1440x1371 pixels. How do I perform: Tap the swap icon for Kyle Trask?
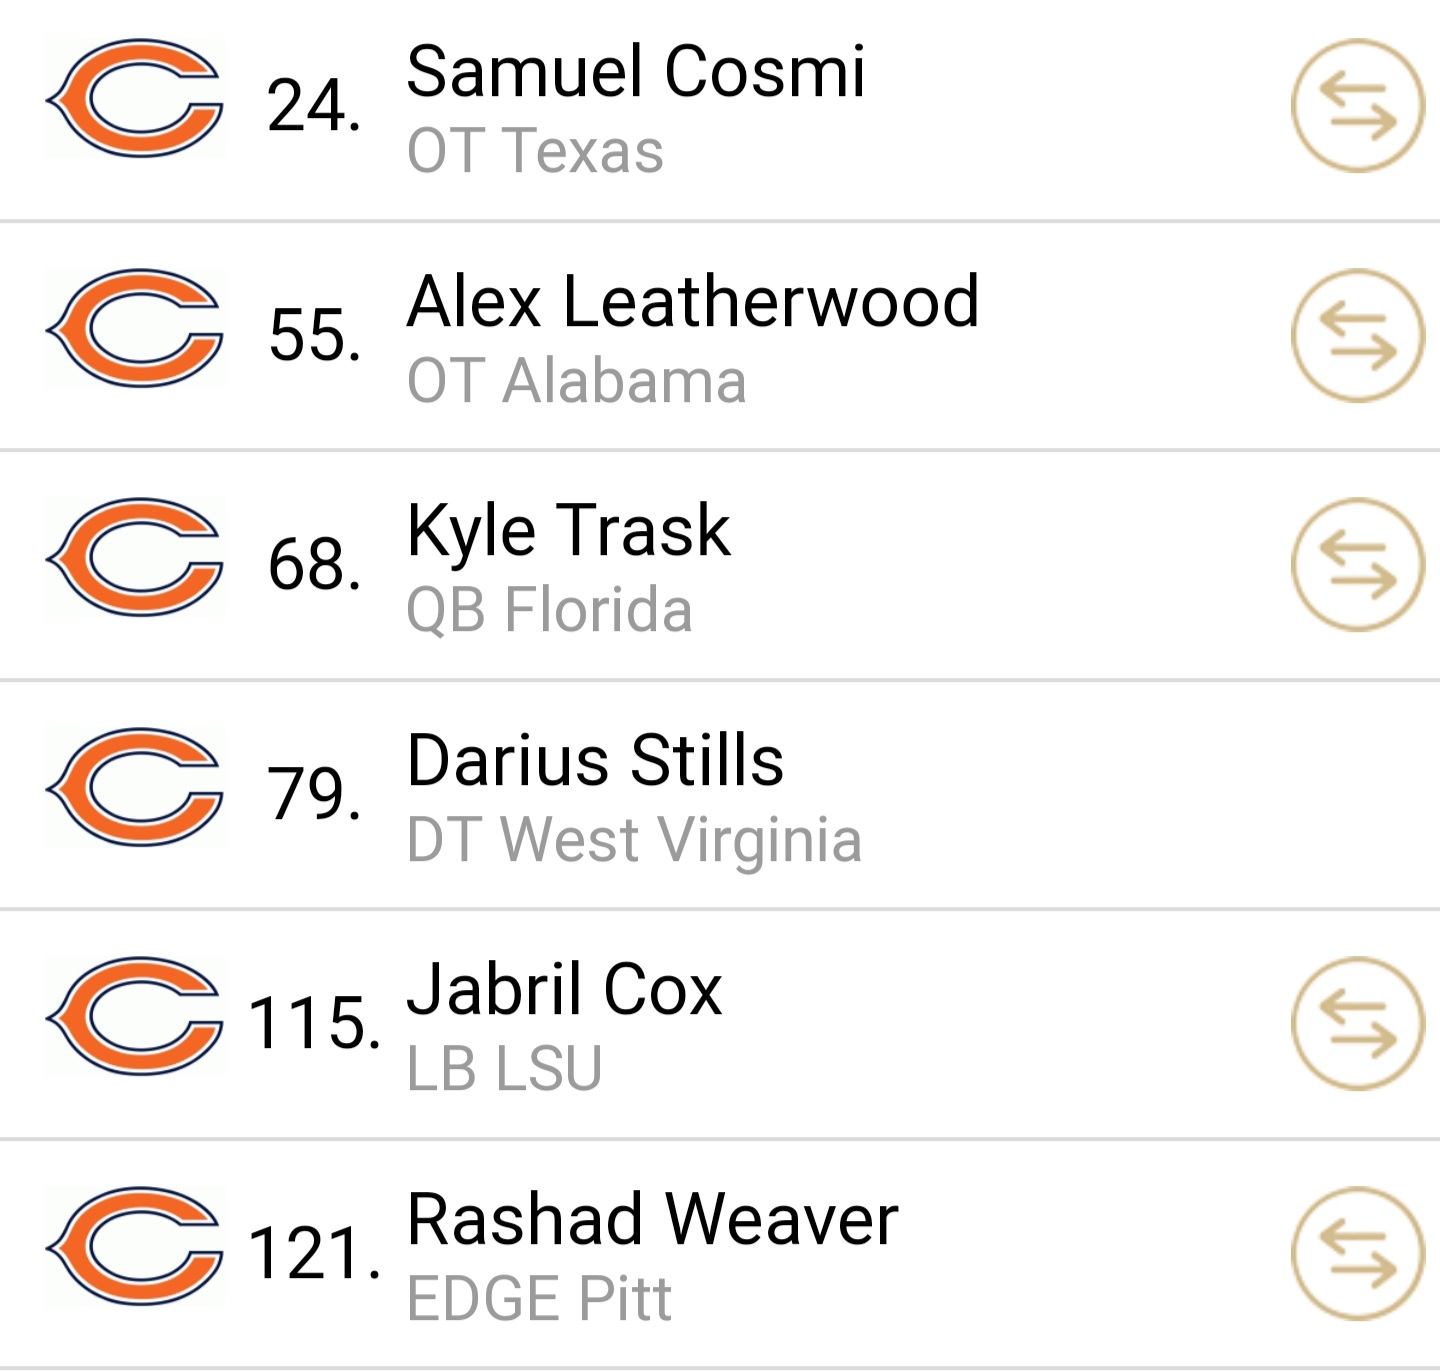tap(1357, 565)
